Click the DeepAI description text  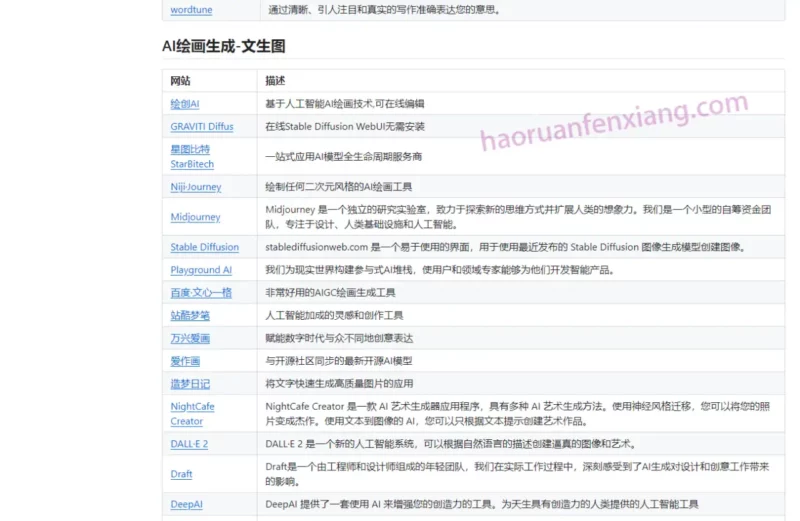coord(481,504)
